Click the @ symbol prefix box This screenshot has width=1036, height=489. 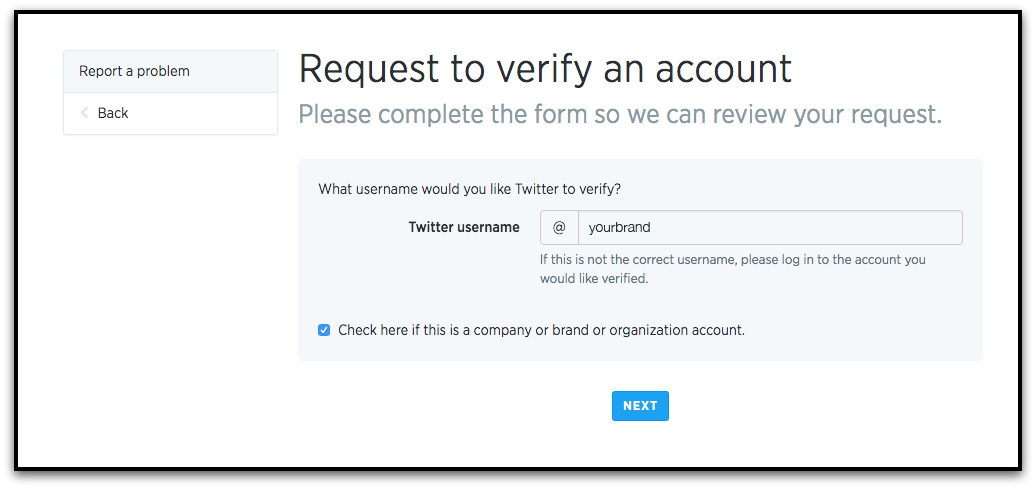559,227
